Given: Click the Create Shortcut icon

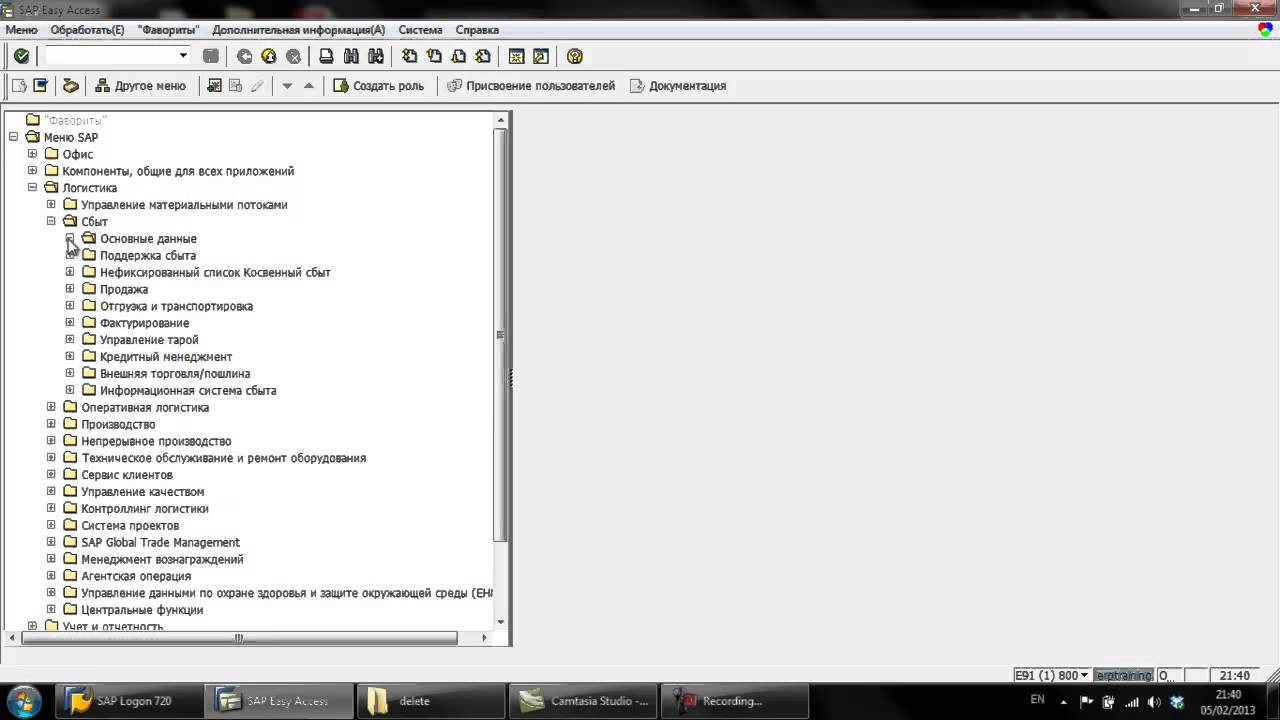Looking at the screenshot, I should [x=541, y=56].
